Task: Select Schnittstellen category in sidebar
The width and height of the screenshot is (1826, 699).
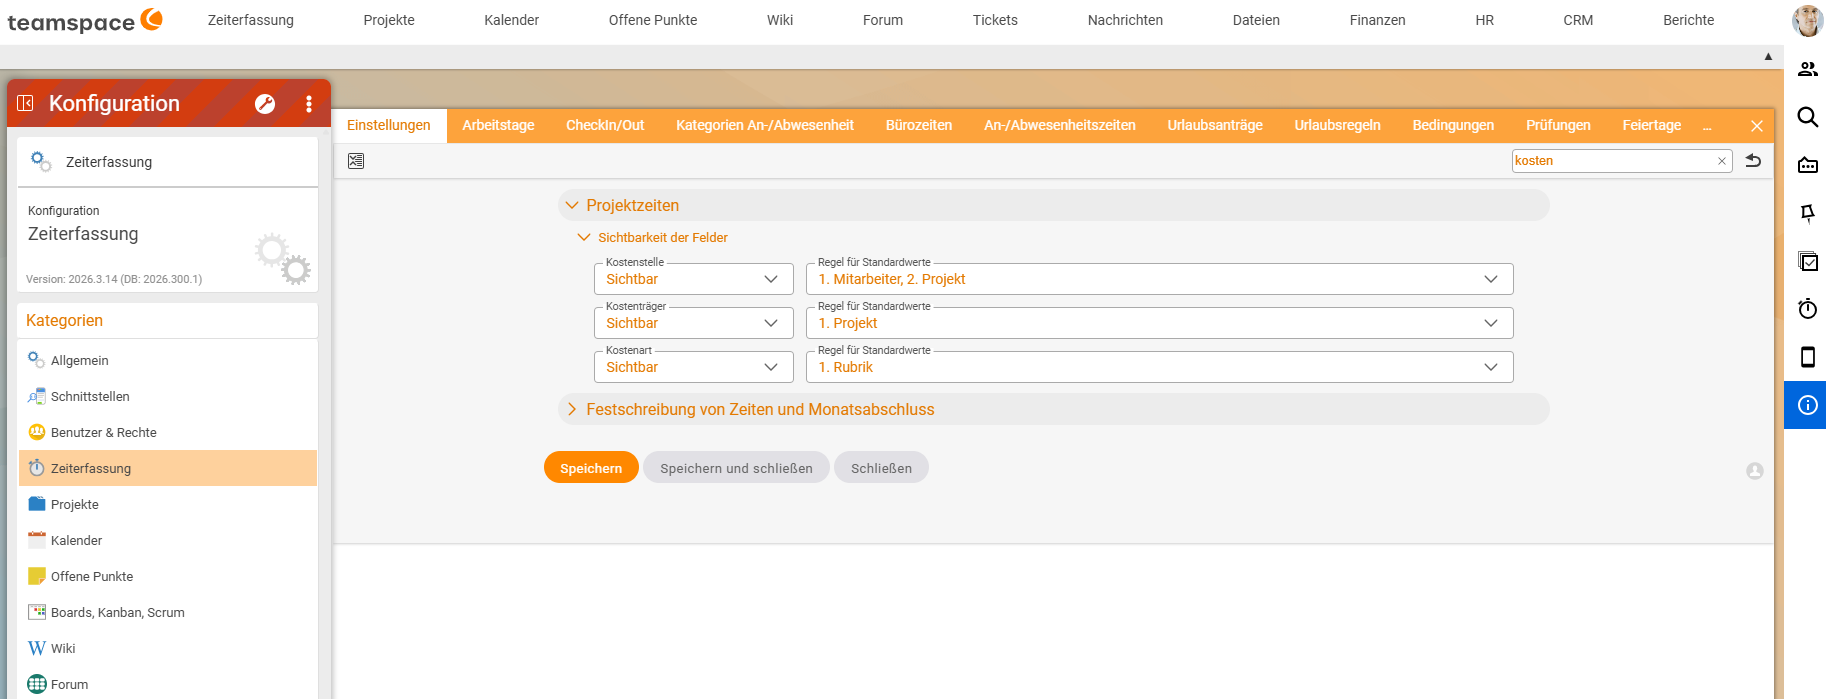Action: [168, 396]
